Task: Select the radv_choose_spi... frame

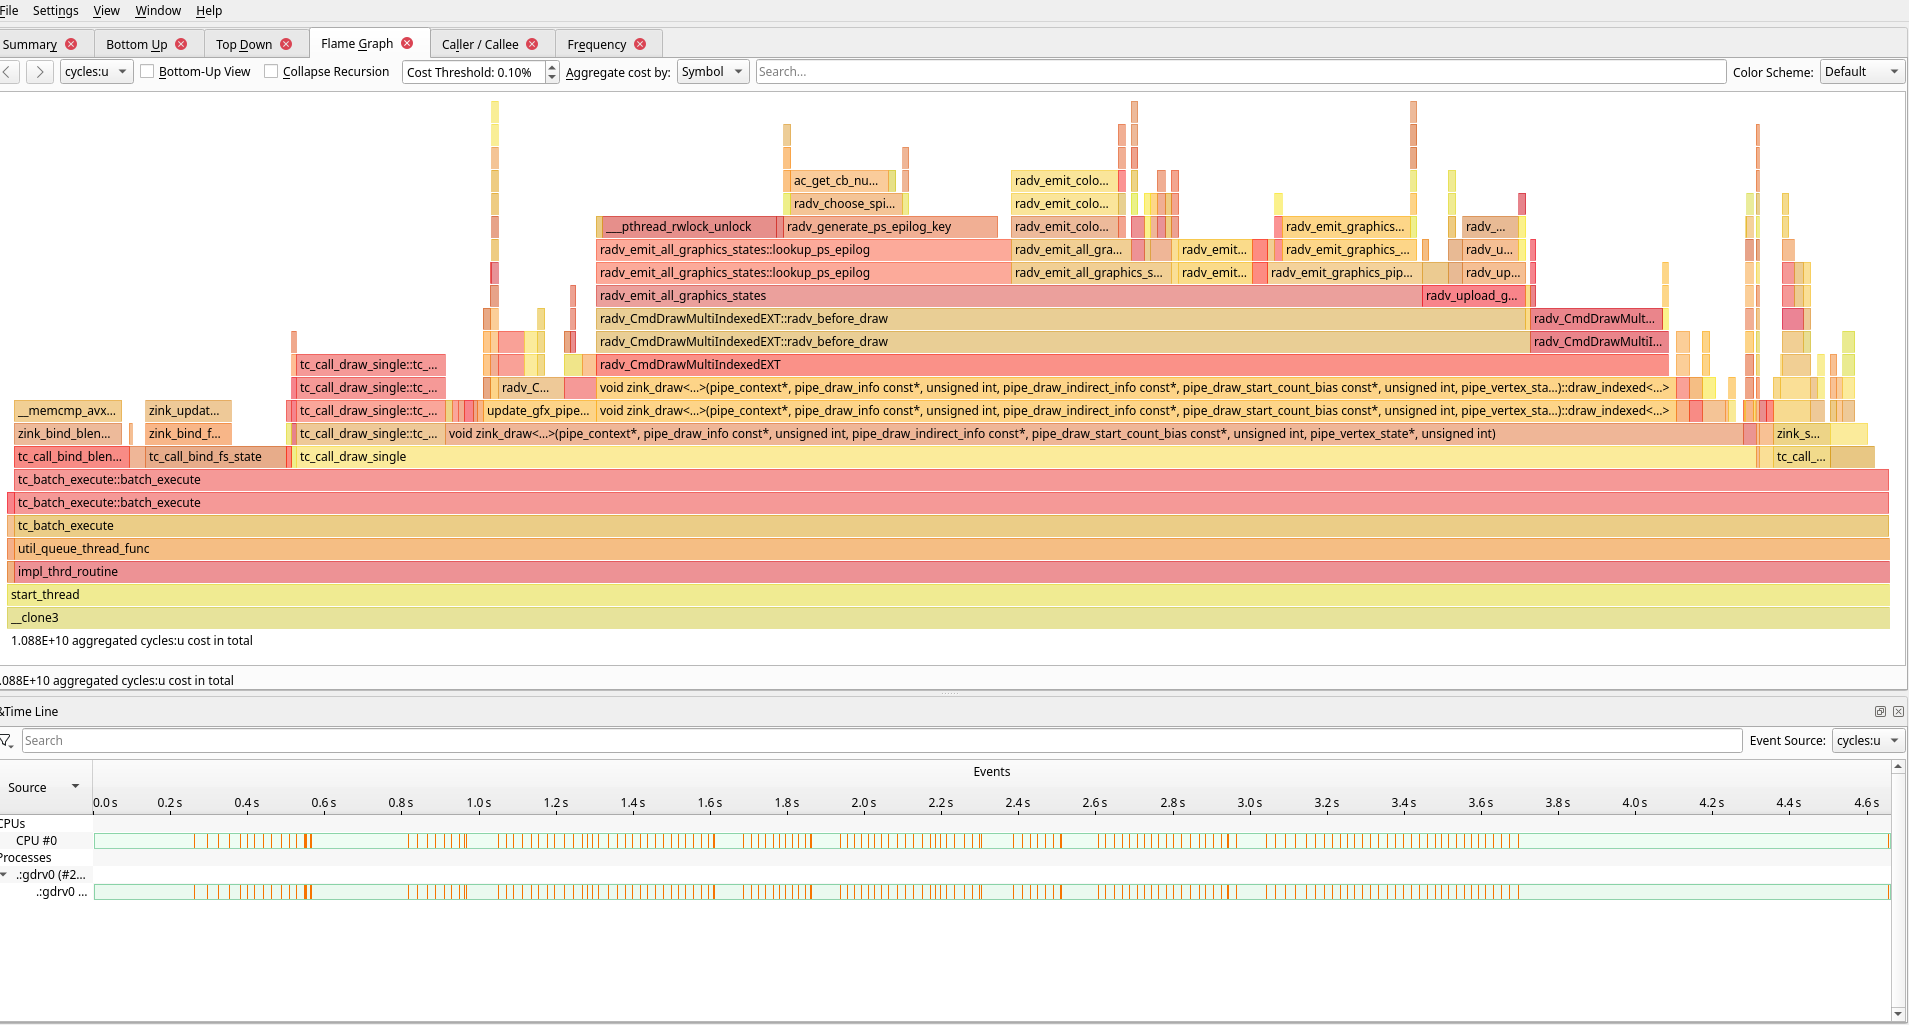Action: point(846,204)
